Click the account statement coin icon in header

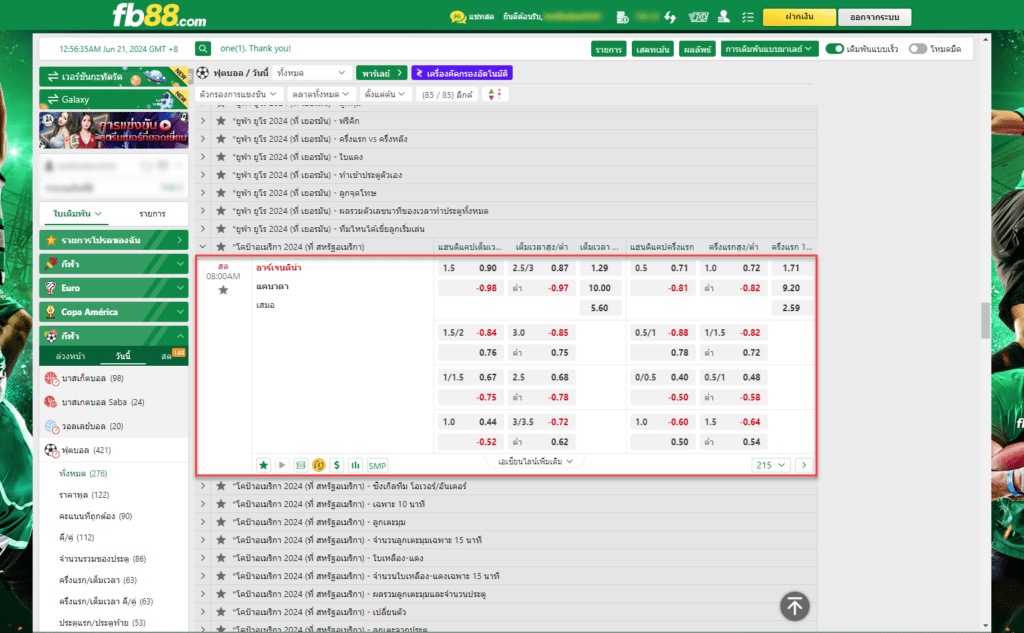pos(622,17)
